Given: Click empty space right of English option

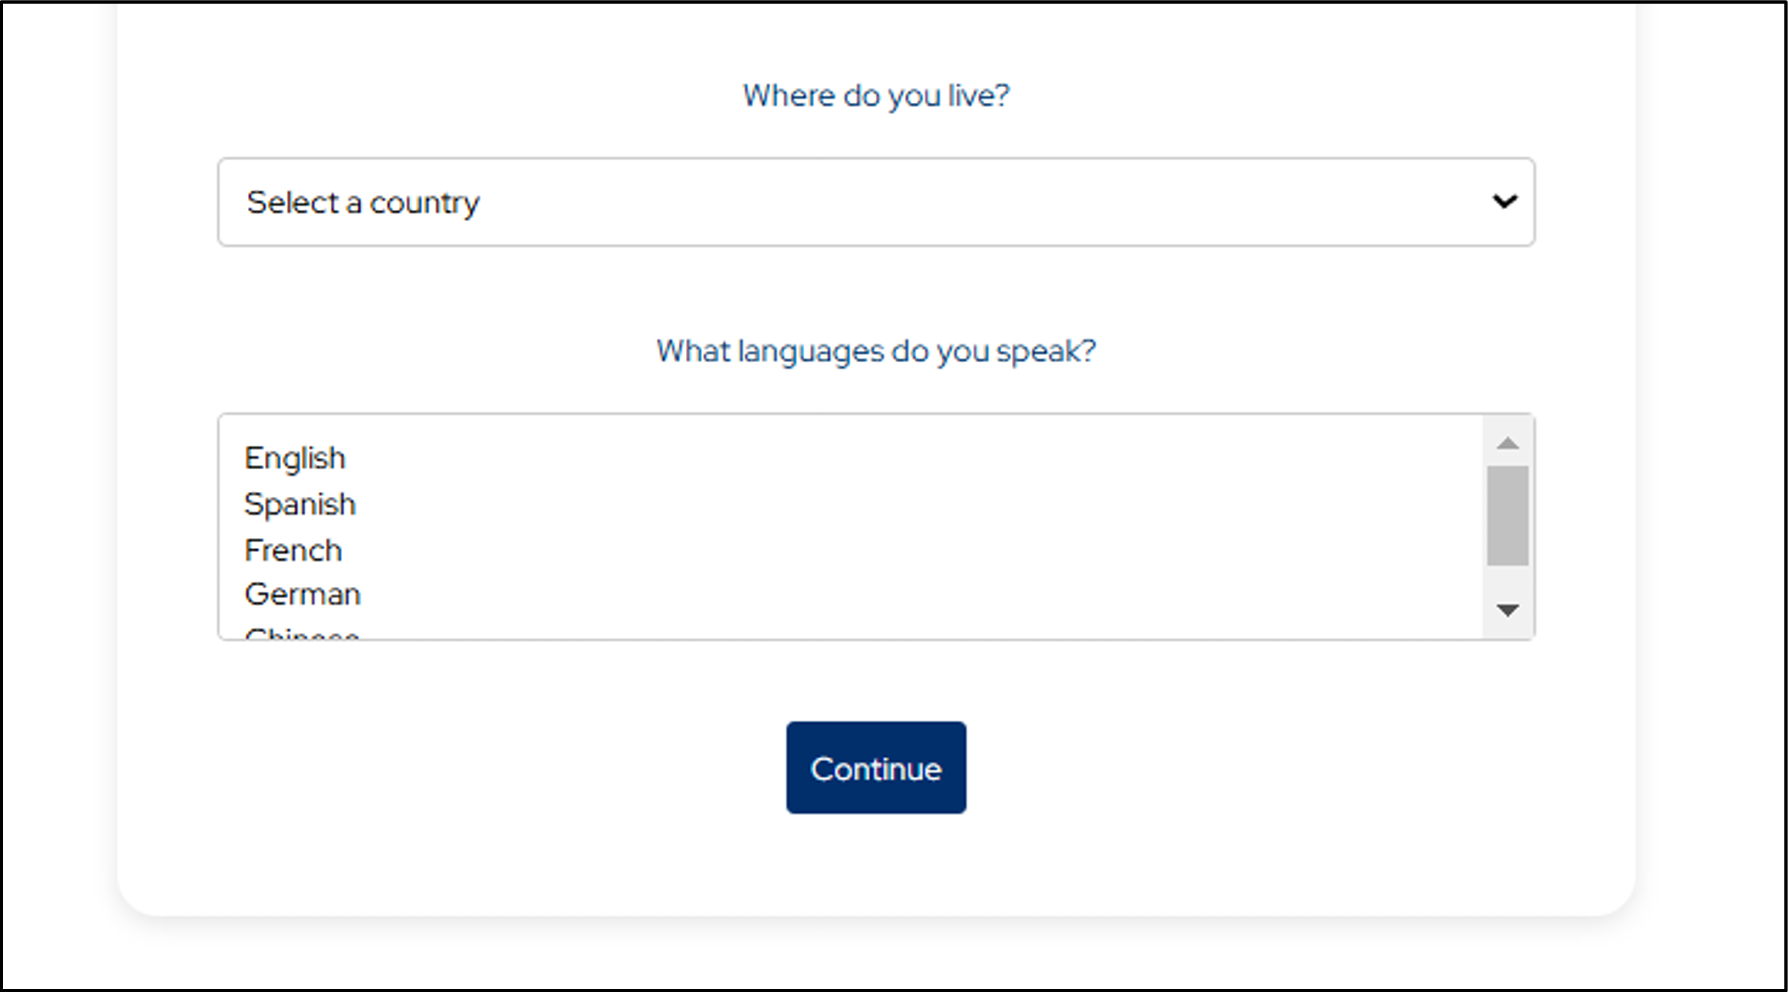Looking at the screenshot, I should pyautogui.click(x=900, y=458).
